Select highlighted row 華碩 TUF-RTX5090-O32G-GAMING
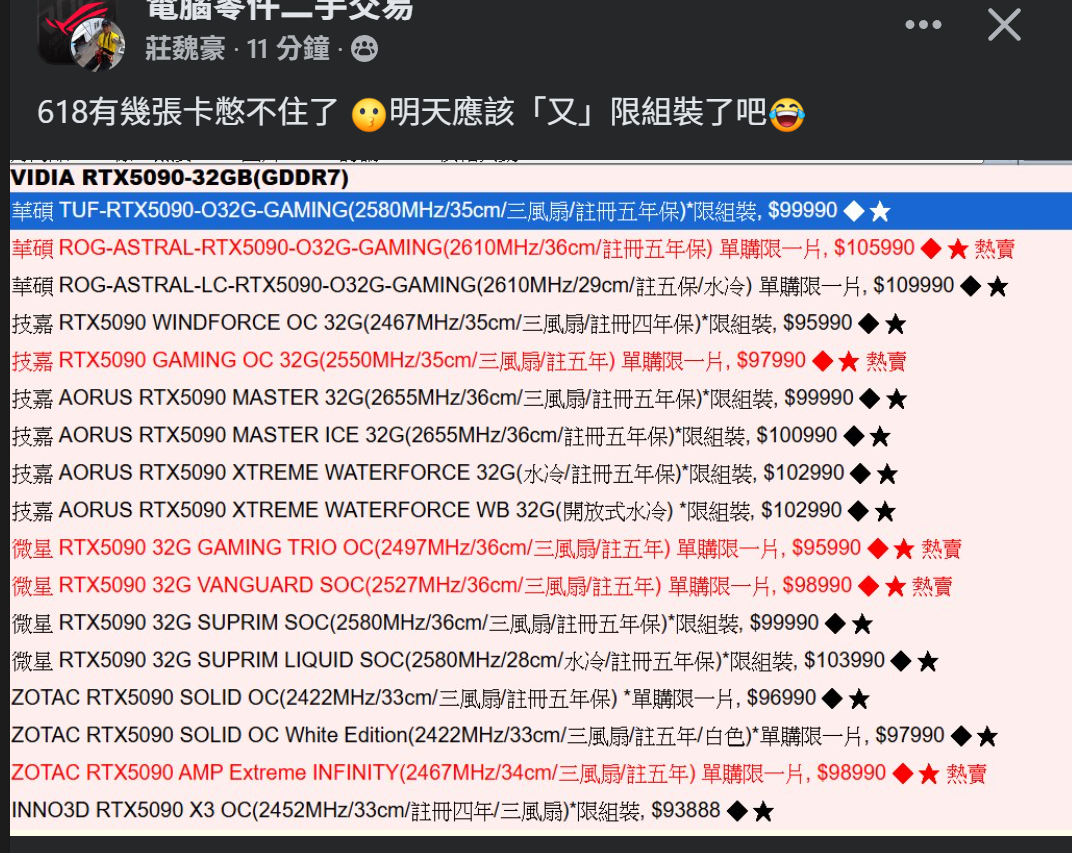 pos(541,211)
